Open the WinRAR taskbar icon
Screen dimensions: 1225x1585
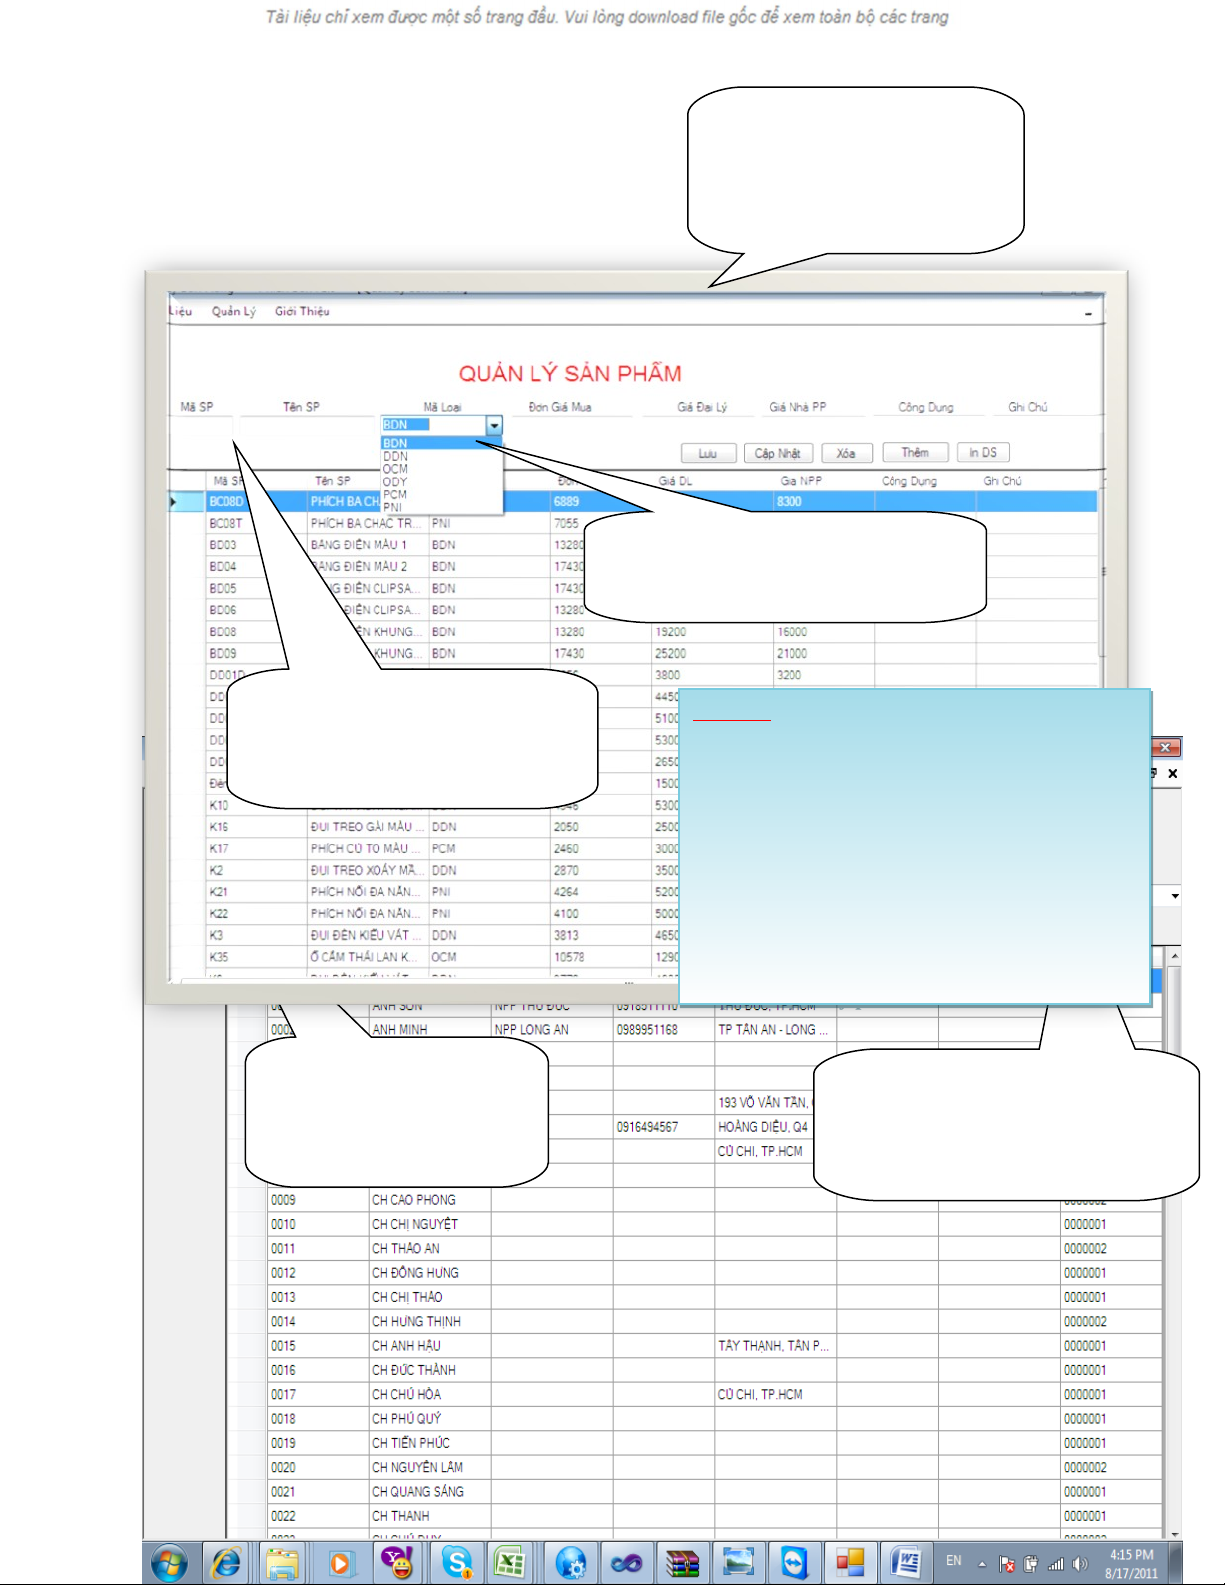pyautogui.click(x=683, y=1562)
